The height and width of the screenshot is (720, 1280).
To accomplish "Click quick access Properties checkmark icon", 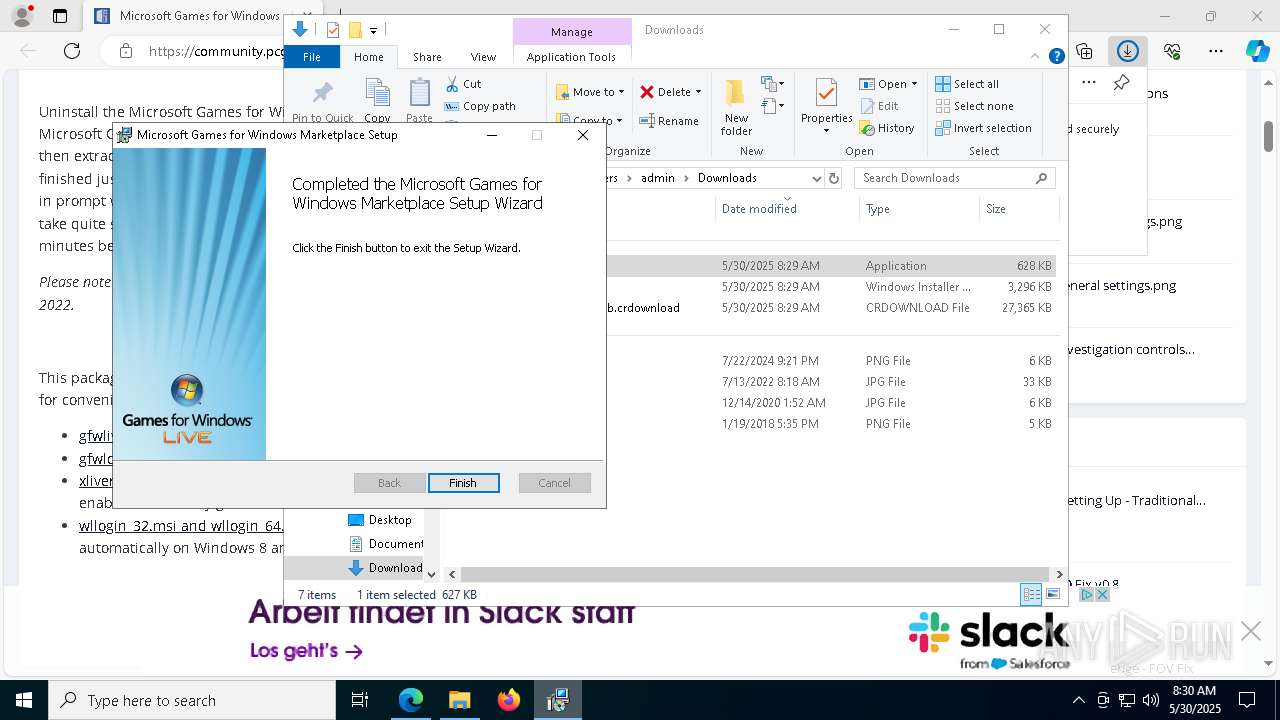I will 333,30.
